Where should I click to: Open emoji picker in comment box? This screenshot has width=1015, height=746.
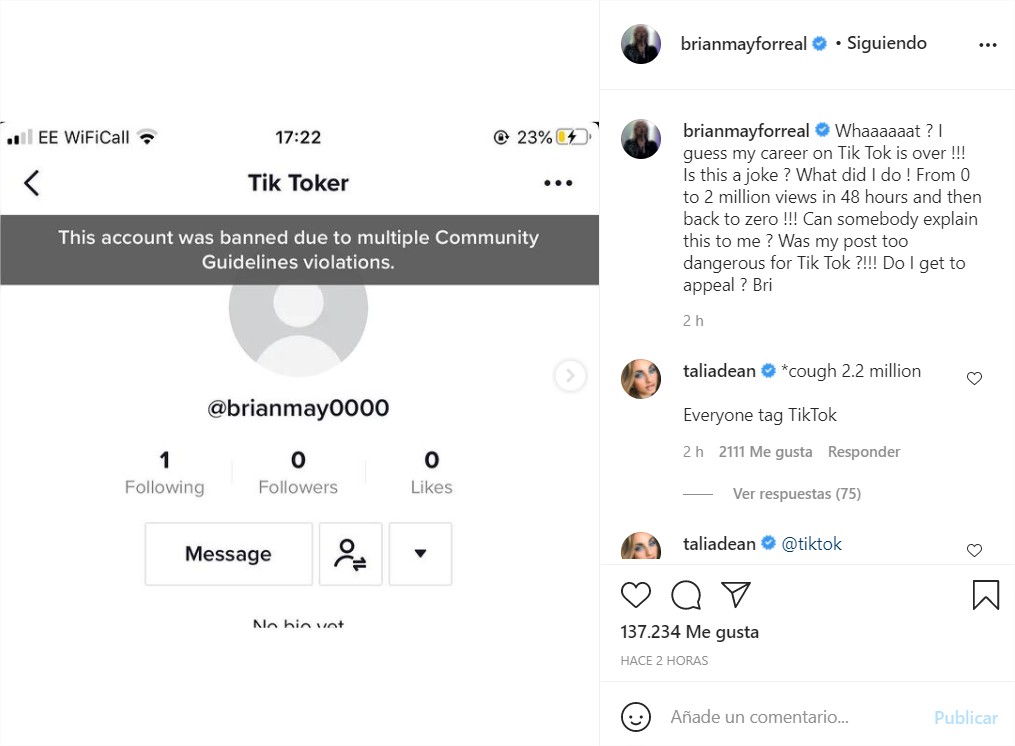(636, 717)
